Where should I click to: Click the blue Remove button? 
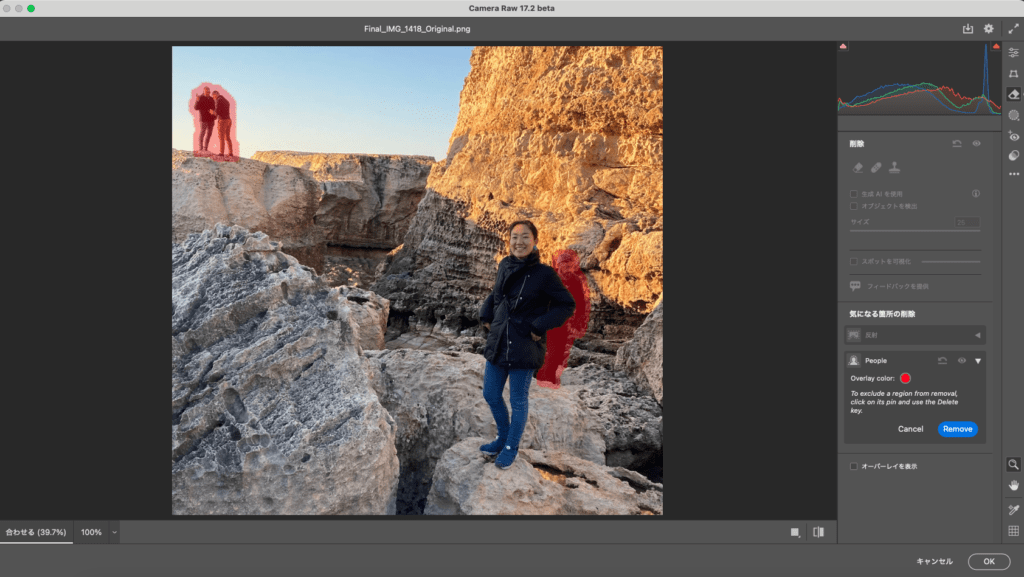click(x=957, y=429)
